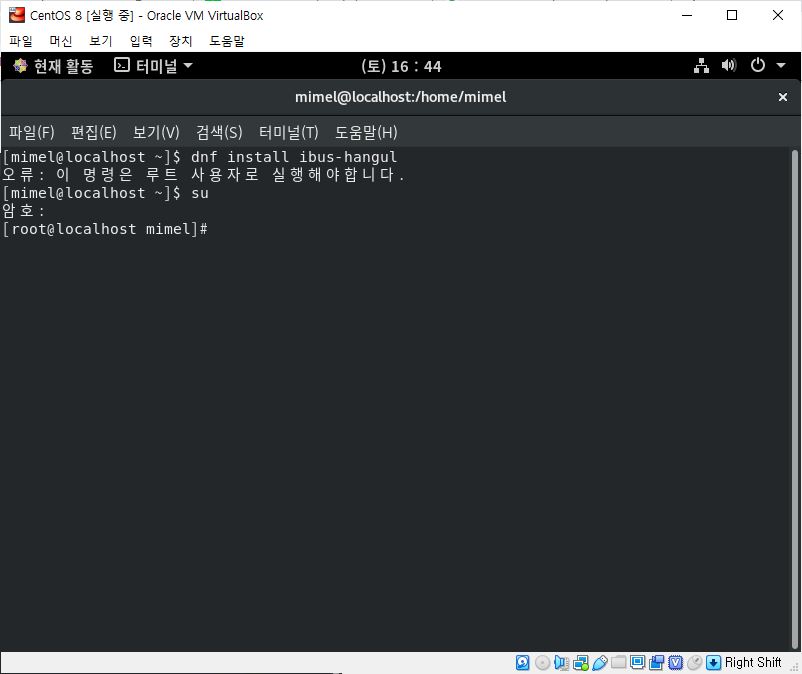Minimize the VirtualBox window

(x=687, y=15)
